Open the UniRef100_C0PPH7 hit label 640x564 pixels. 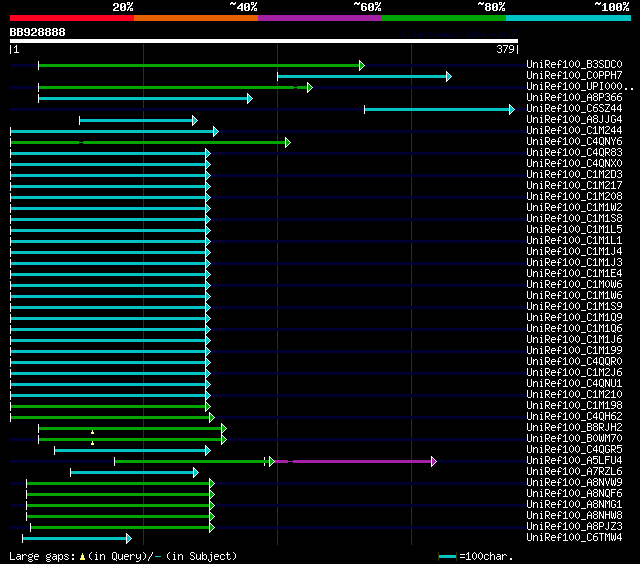pos(574,75)
